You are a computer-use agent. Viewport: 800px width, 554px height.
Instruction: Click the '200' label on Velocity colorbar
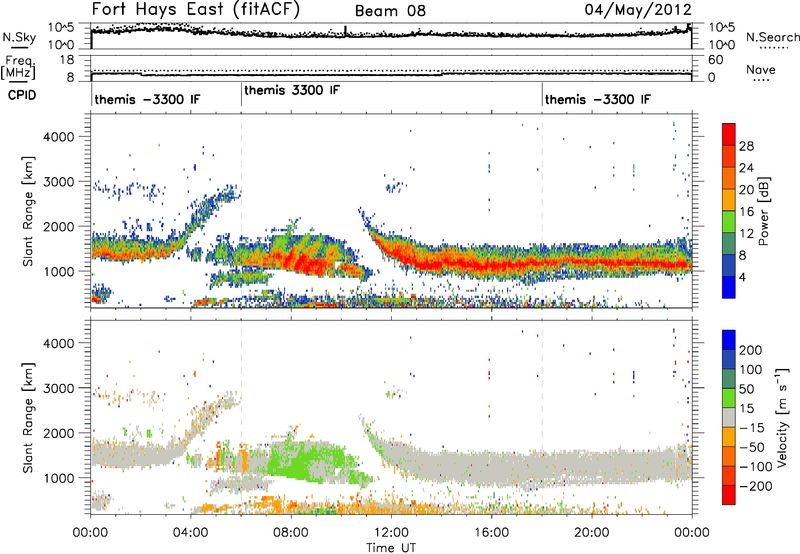tap(751, 350)
